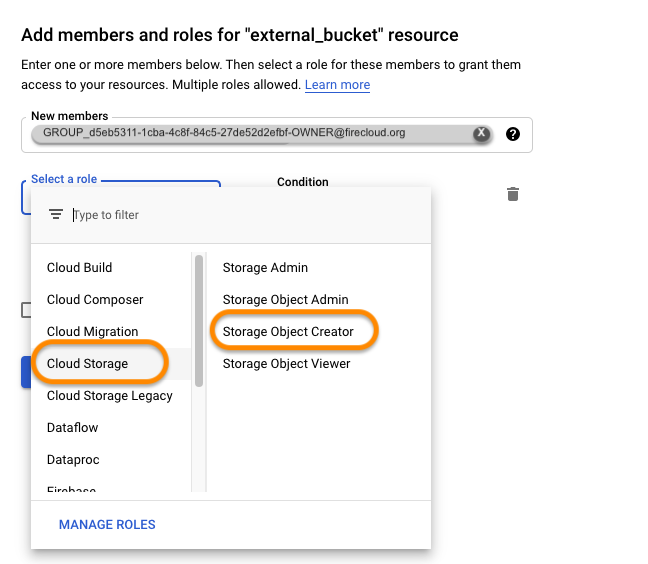Open the help icon beside New members
648x564 pixels.
[x=512, y=134]
